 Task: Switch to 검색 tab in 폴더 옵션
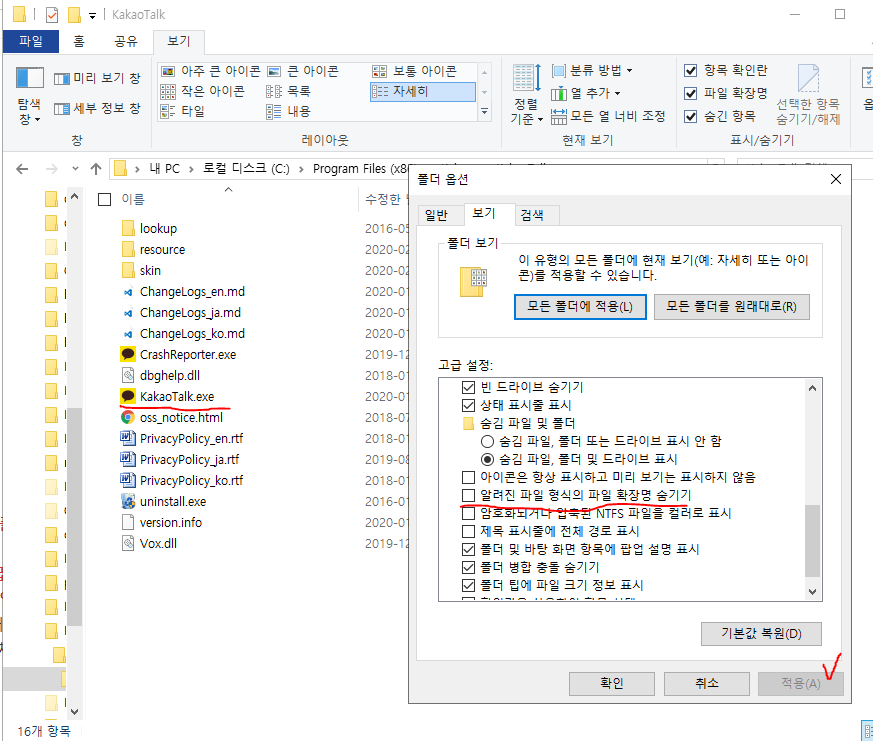[x=532, y=215]
